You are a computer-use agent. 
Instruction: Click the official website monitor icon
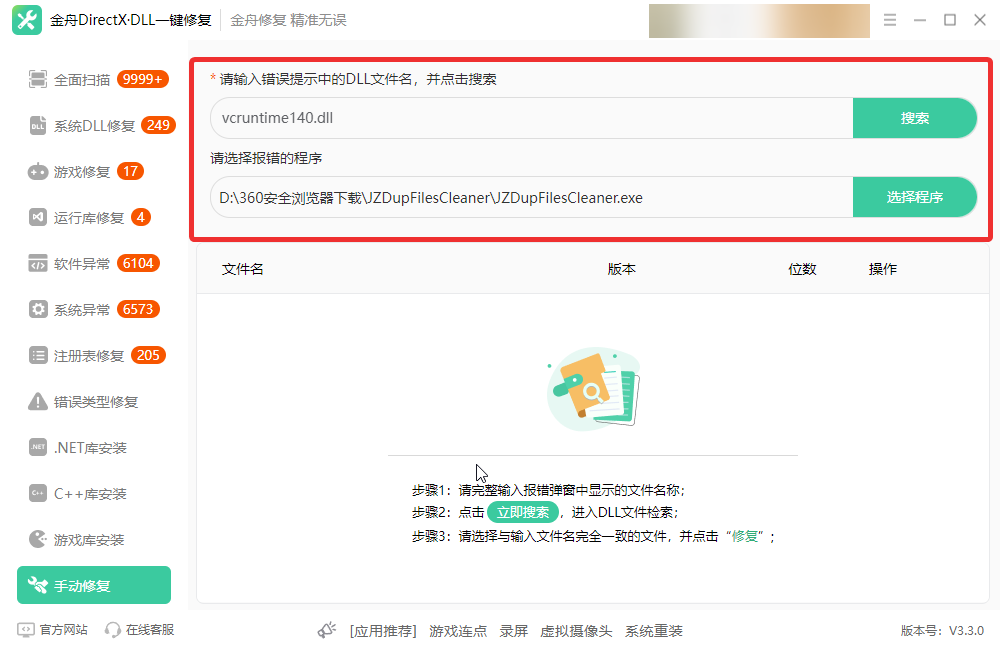pyautogui.click(x=26, y=630)
